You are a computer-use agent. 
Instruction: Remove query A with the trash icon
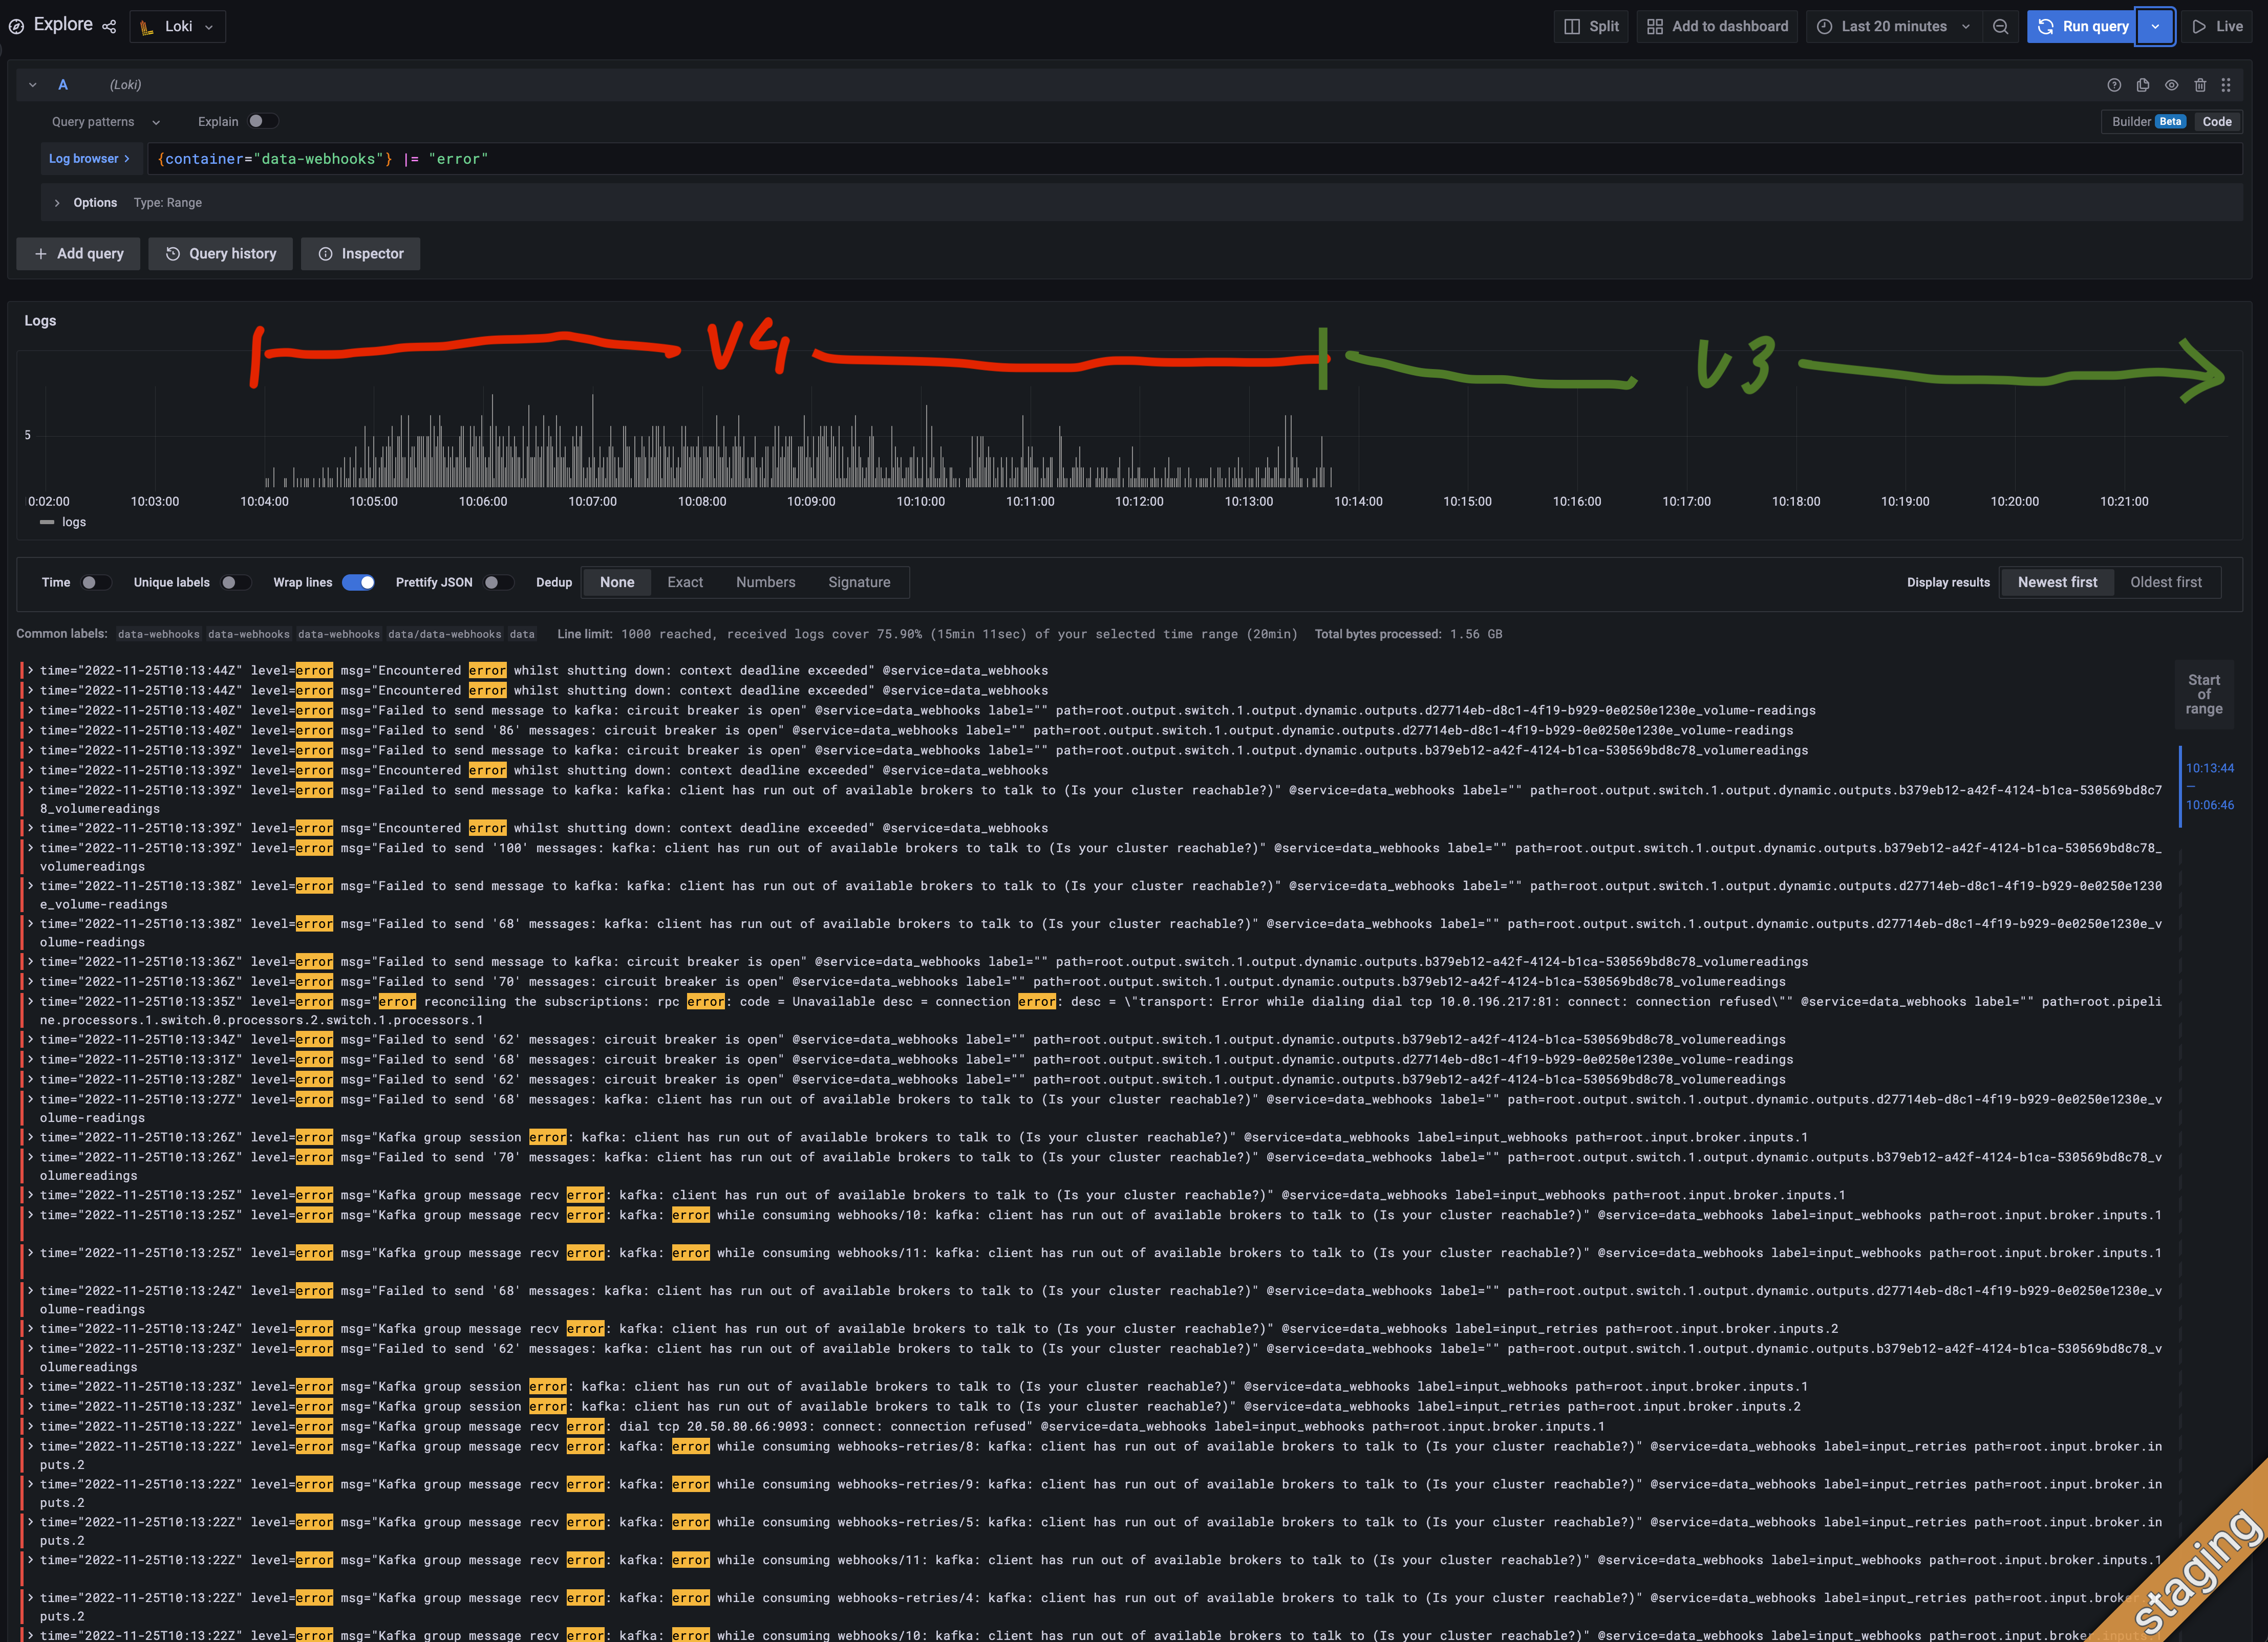pos(2199,85)
